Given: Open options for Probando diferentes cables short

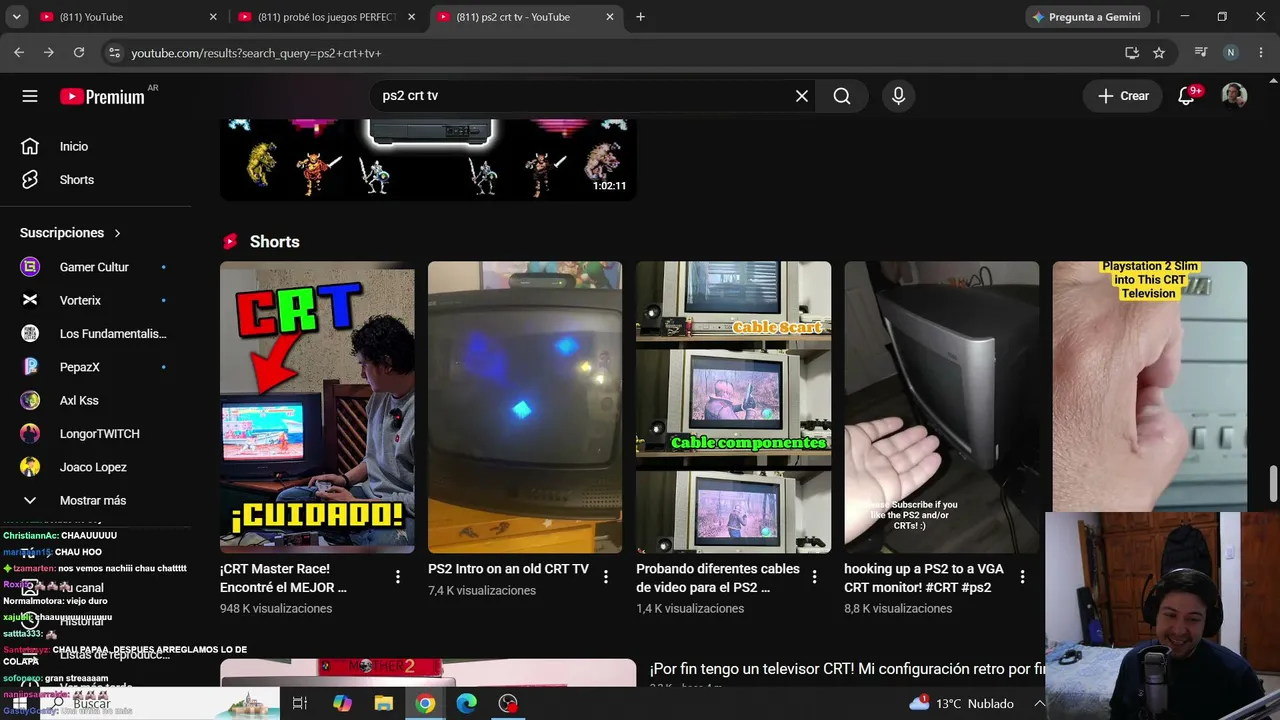Looking at the screenshot, I should pyautogui.click(x=814, y=577).
